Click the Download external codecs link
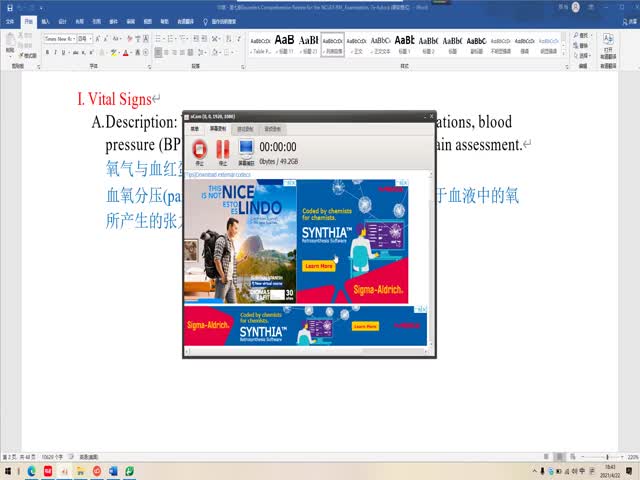This screenshot has width=640, height=480. pos(218,174)
